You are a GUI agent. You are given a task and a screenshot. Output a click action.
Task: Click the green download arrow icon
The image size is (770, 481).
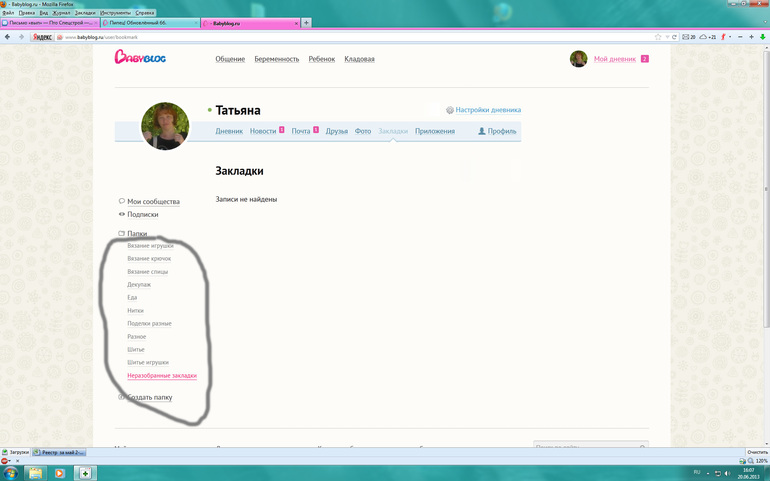763,37
